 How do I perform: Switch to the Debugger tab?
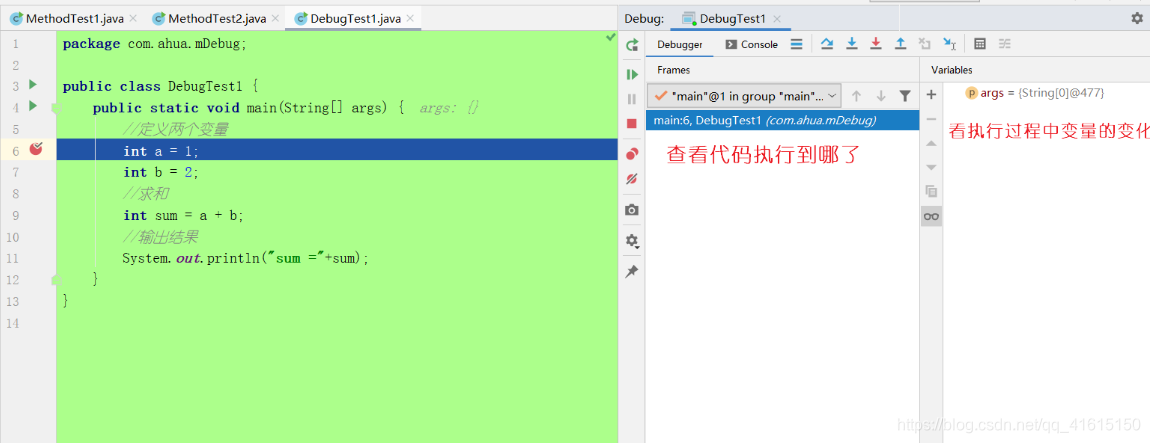(680, 44)
